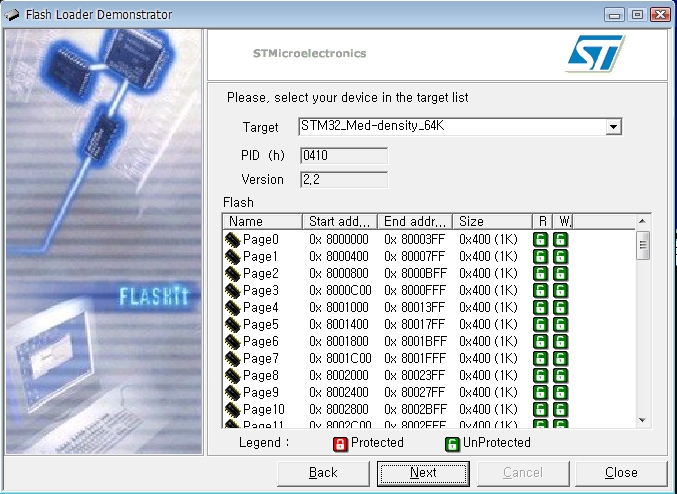This screenshot has width=677, height=494.
Task: Select the Page5 row name
Action: [261, 325]
